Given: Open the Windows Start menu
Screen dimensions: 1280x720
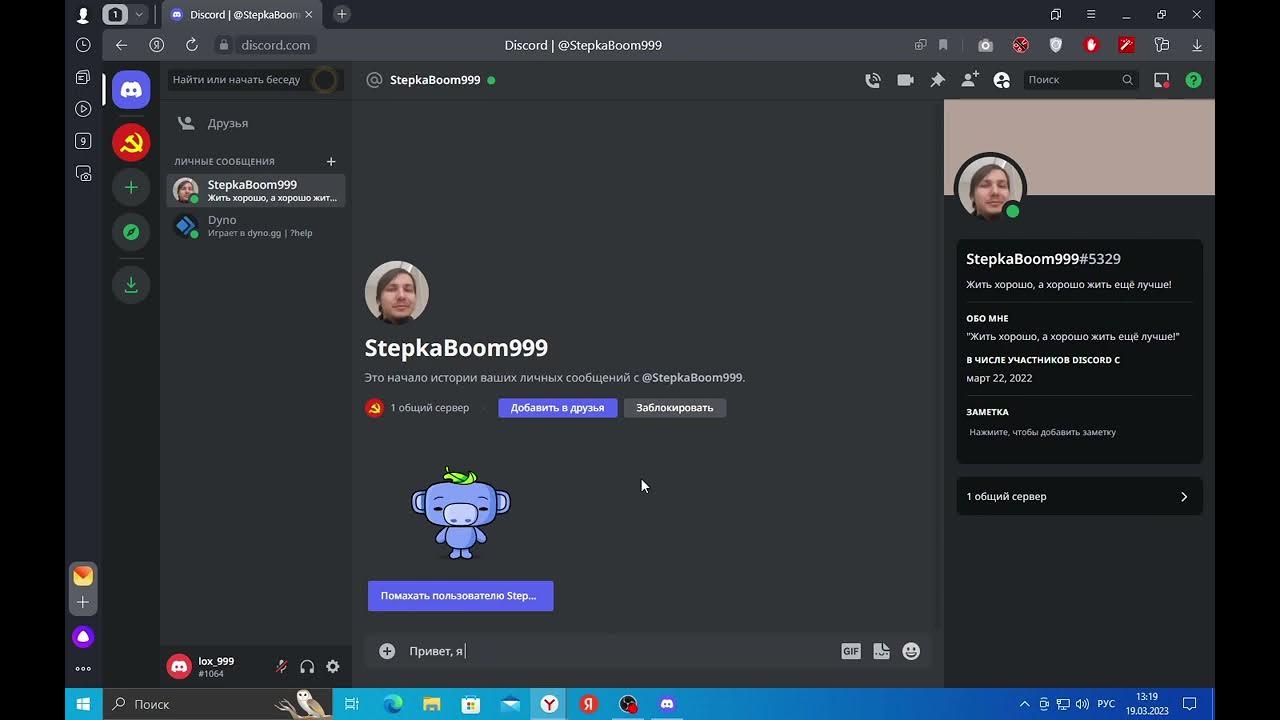Looking at the screenshot, I should (83, 704).
